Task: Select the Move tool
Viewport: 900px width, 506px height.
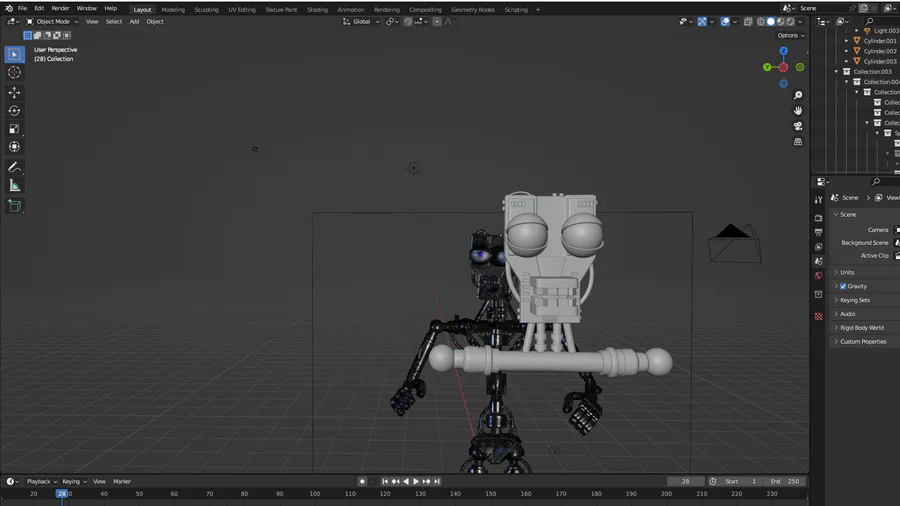Action: 14,92
